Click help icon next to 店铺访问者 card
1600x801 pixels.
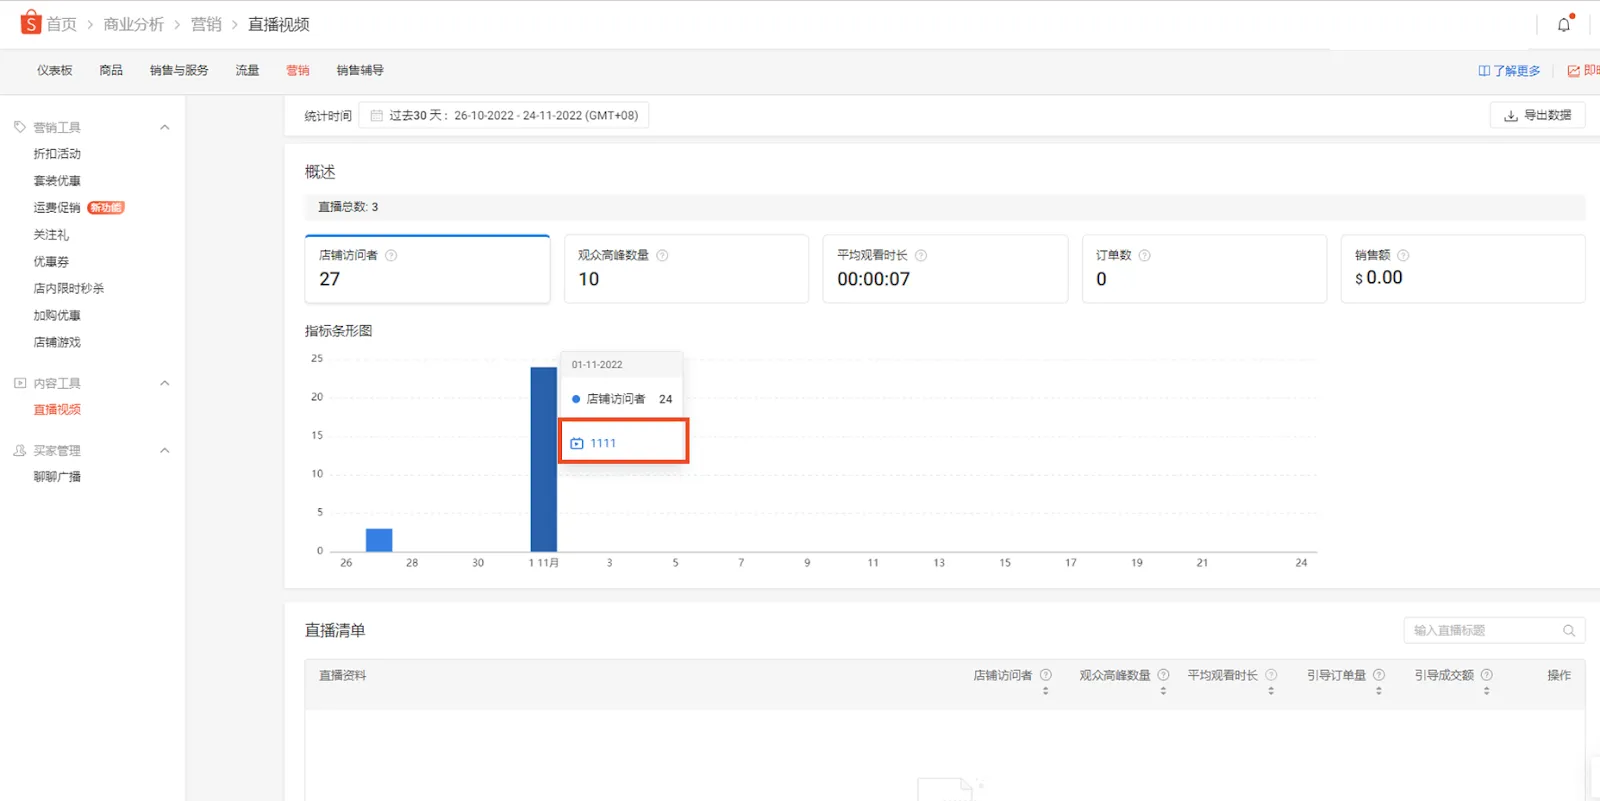click(391, 255)
